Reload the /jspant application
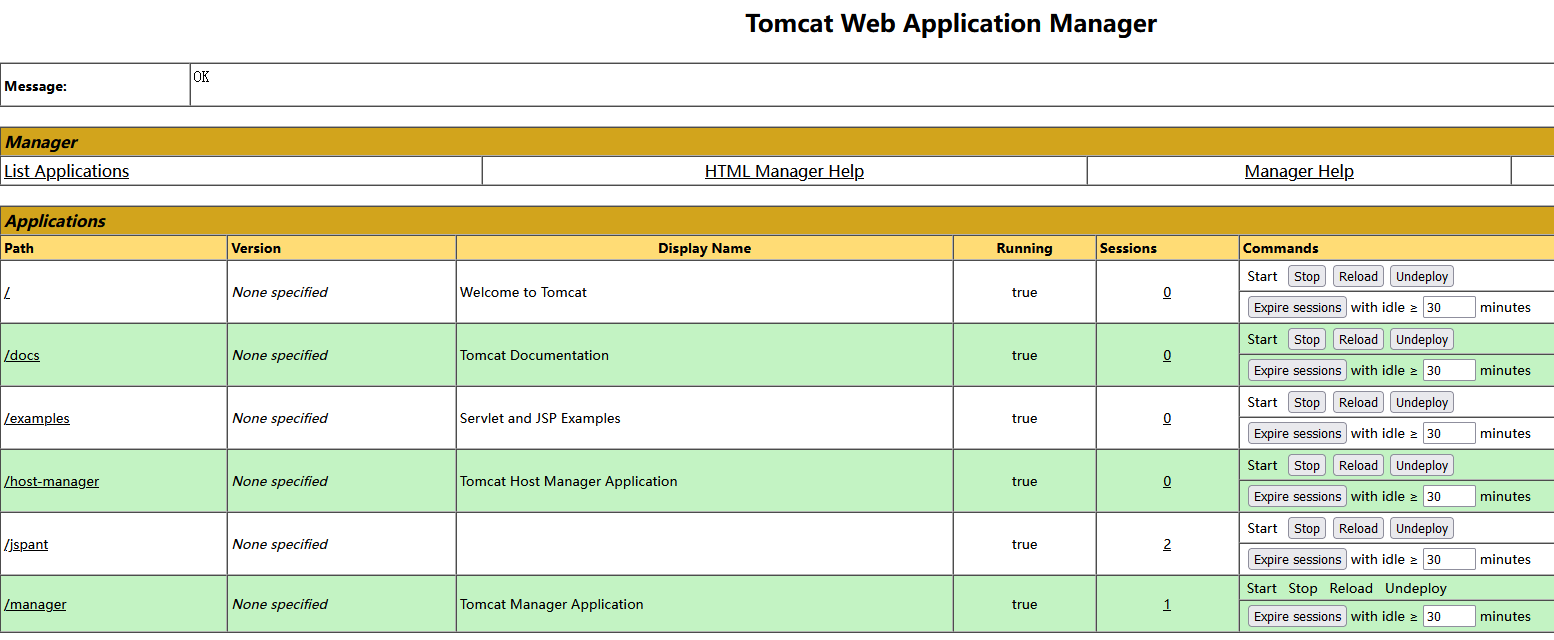 [1358, 528]
